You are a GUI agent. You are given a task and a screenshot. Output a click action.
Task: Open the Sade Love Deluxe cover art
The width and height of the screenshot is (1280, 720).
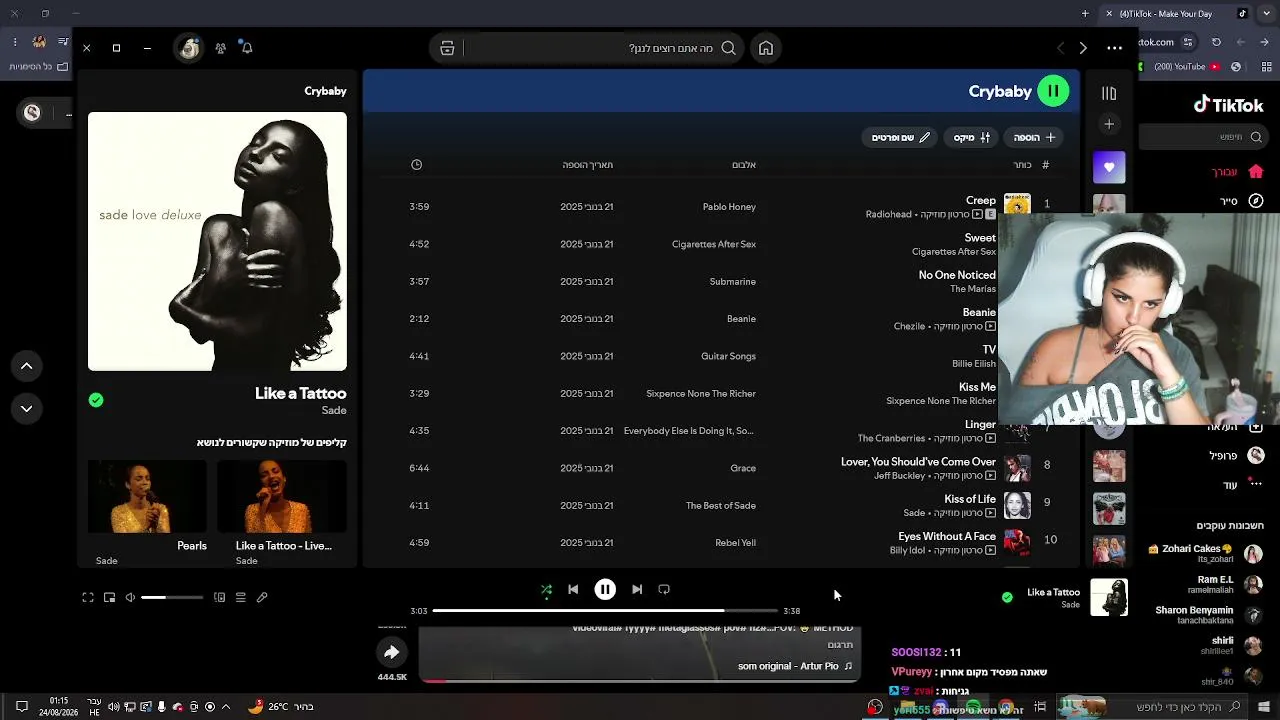point(217,241)
